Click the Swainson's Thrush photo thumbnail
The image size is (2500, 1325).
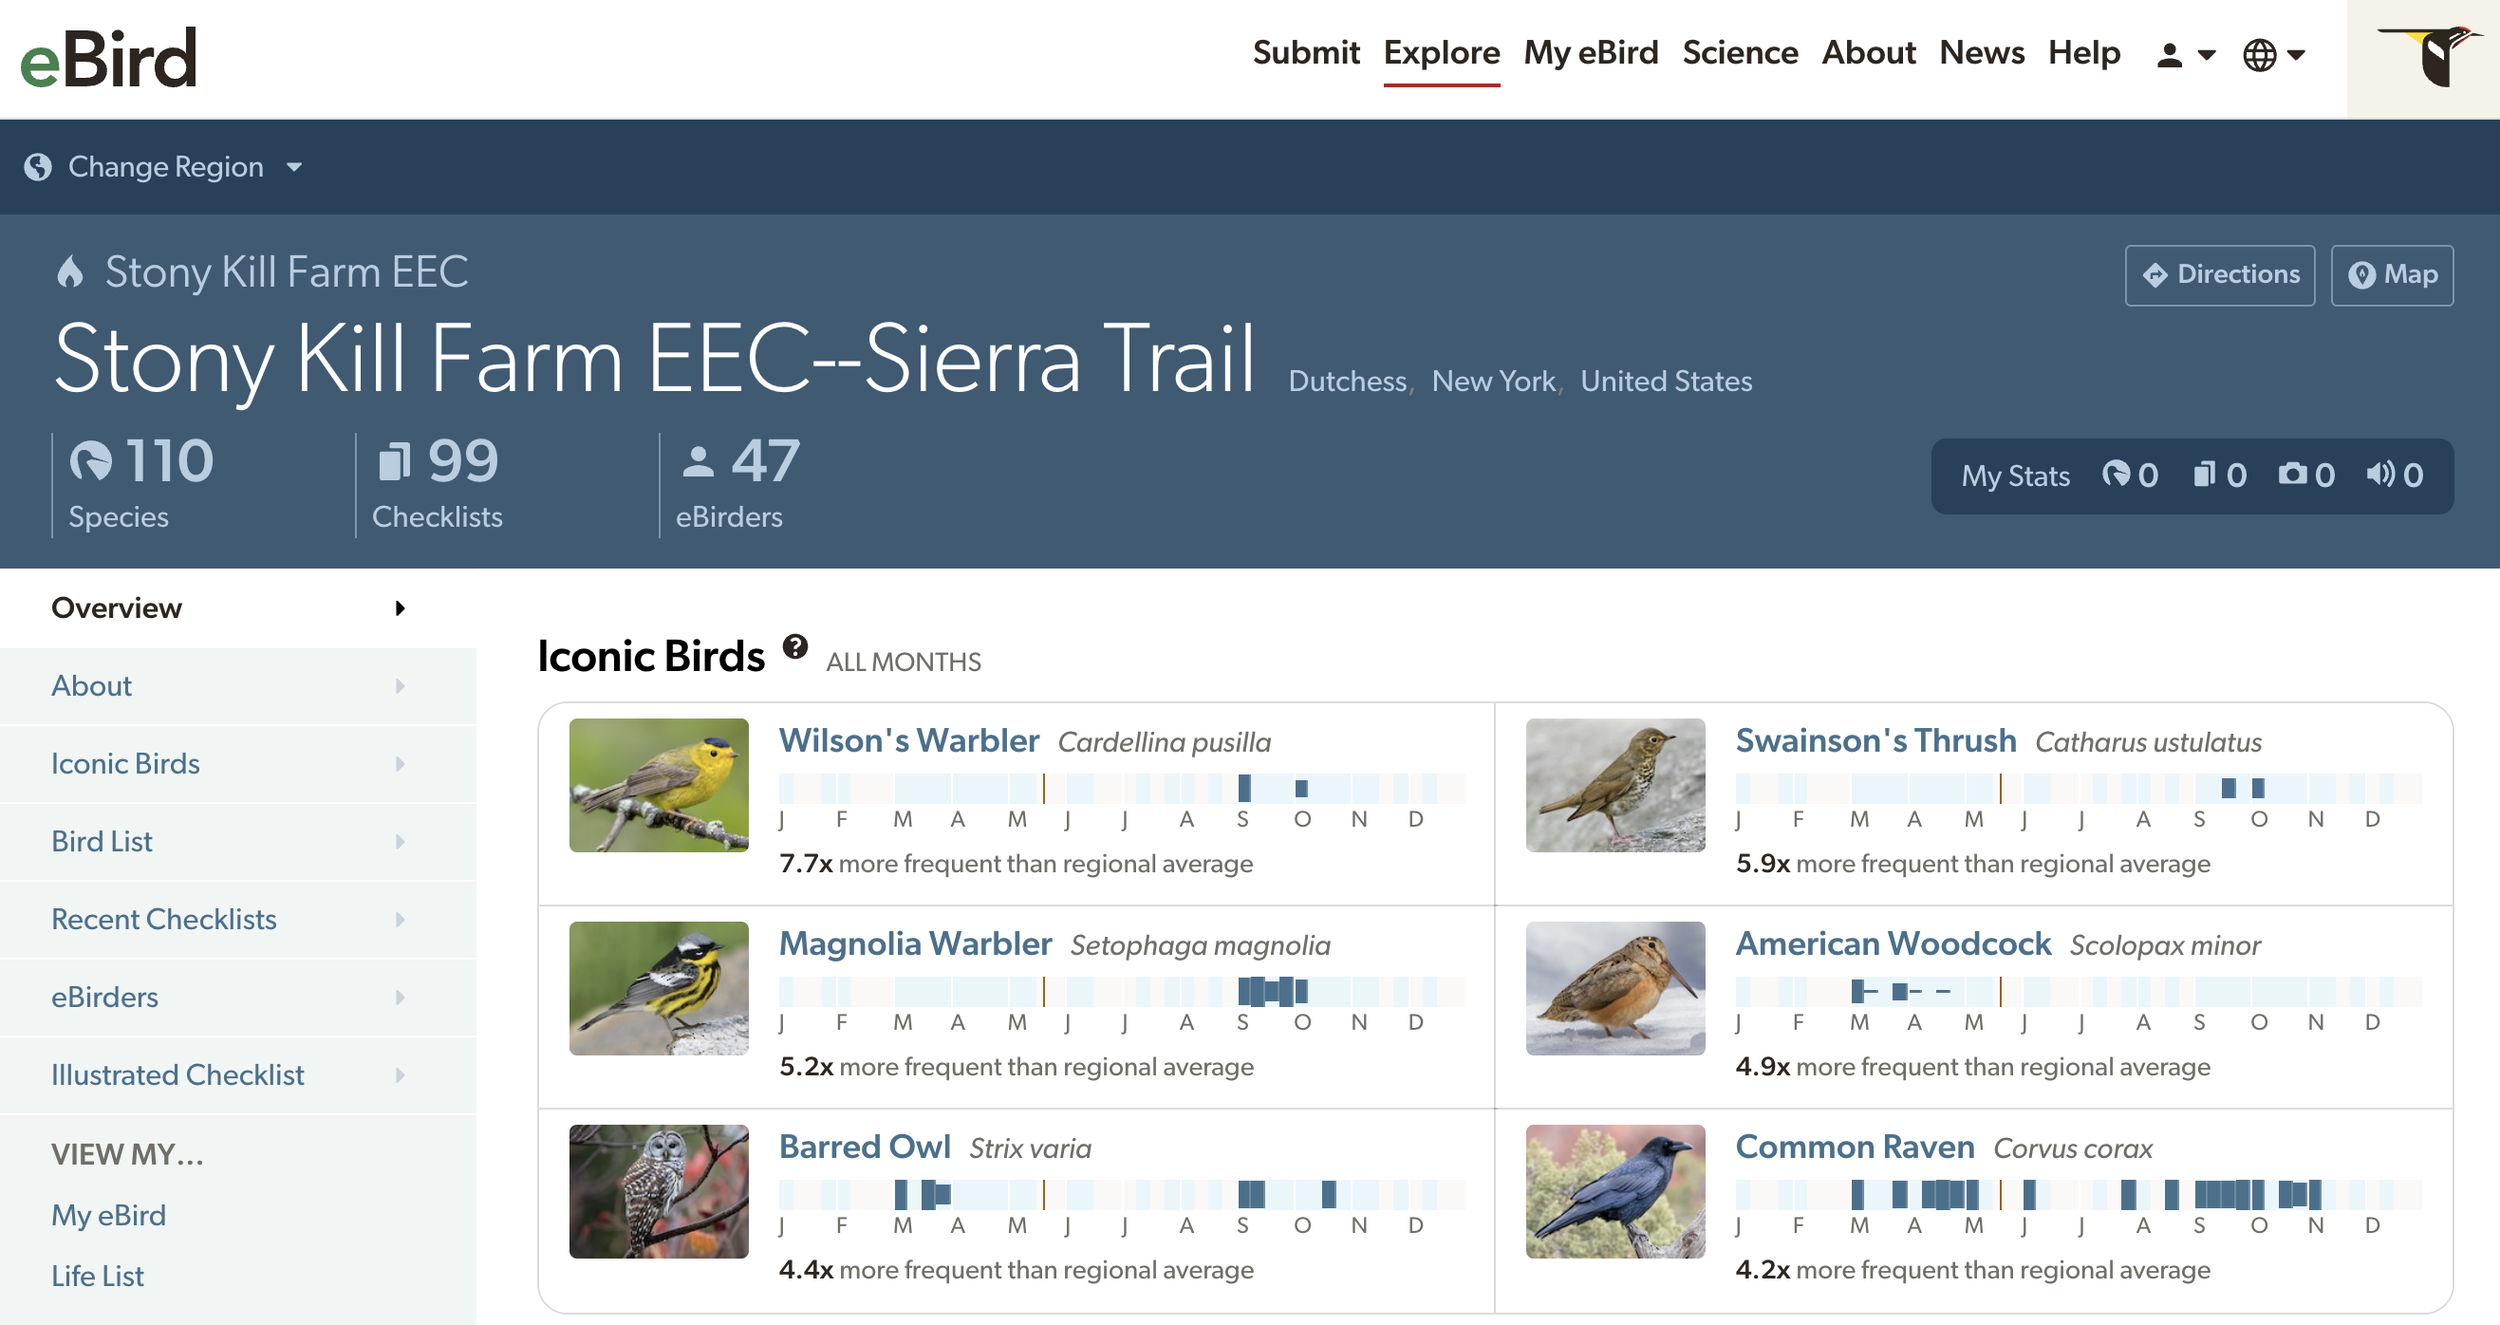pyautogui.click(x=1615, y=785)
